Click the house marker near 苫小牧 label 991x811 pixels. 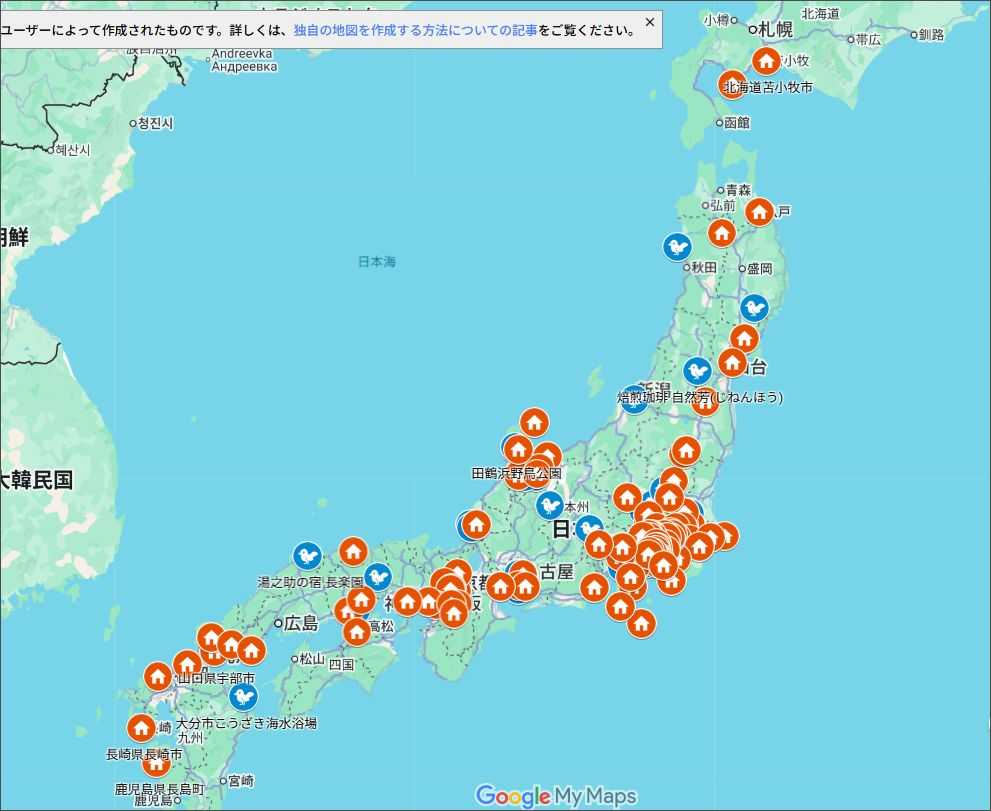pos(767,61)
